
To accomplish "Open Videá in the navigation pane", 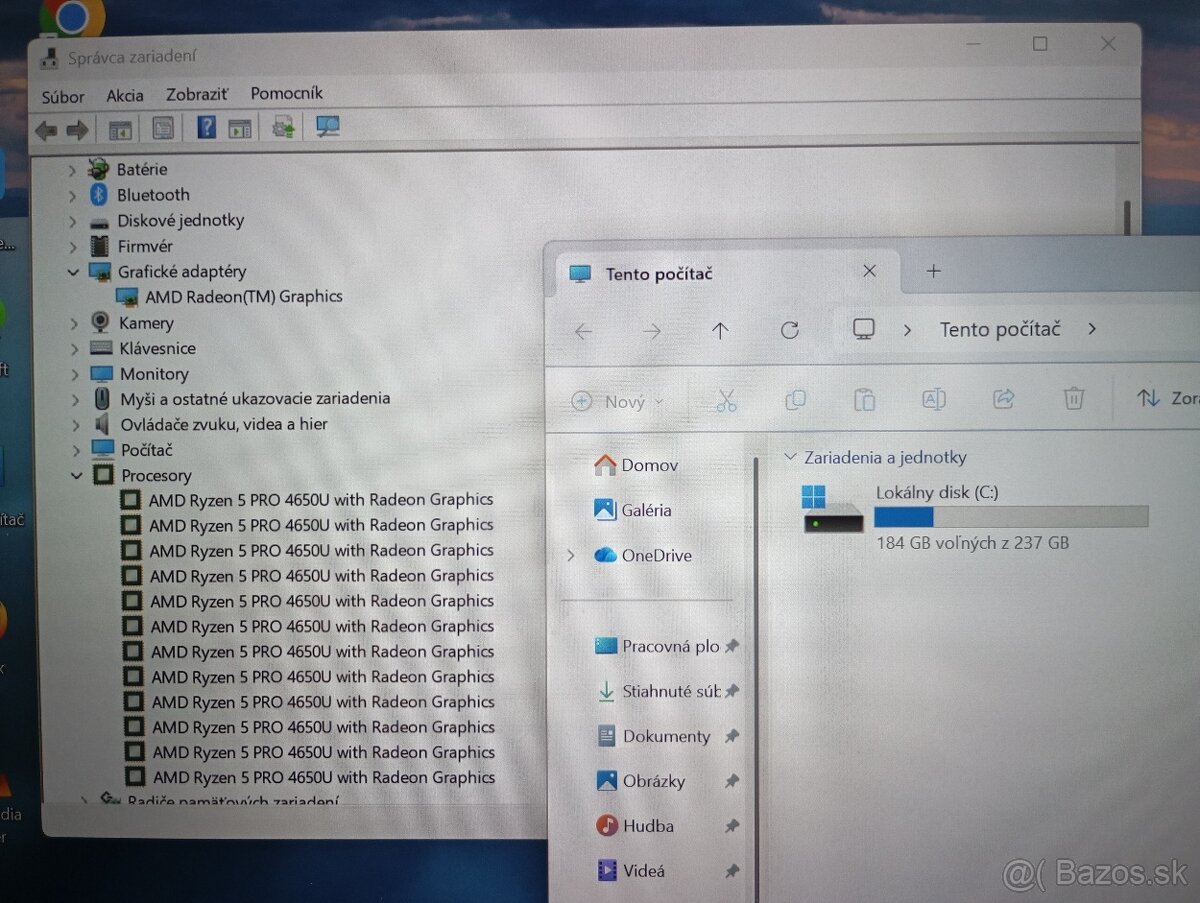I will point(631,871).
